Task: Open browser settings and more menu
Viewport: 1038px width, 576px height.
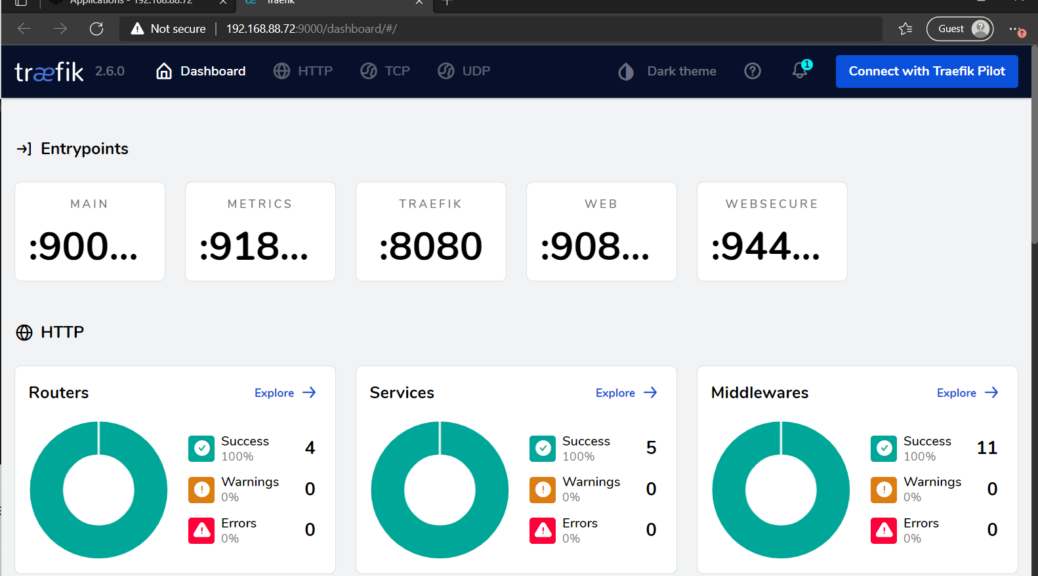Action: tap(1016, 29)
